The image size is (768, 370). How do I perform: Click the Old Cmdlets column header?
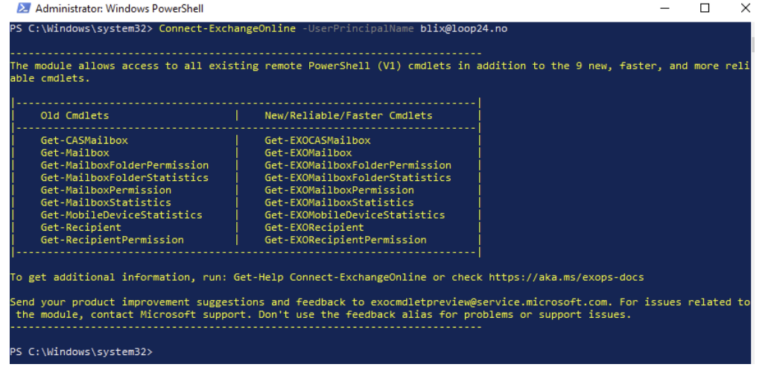(75, 116)
